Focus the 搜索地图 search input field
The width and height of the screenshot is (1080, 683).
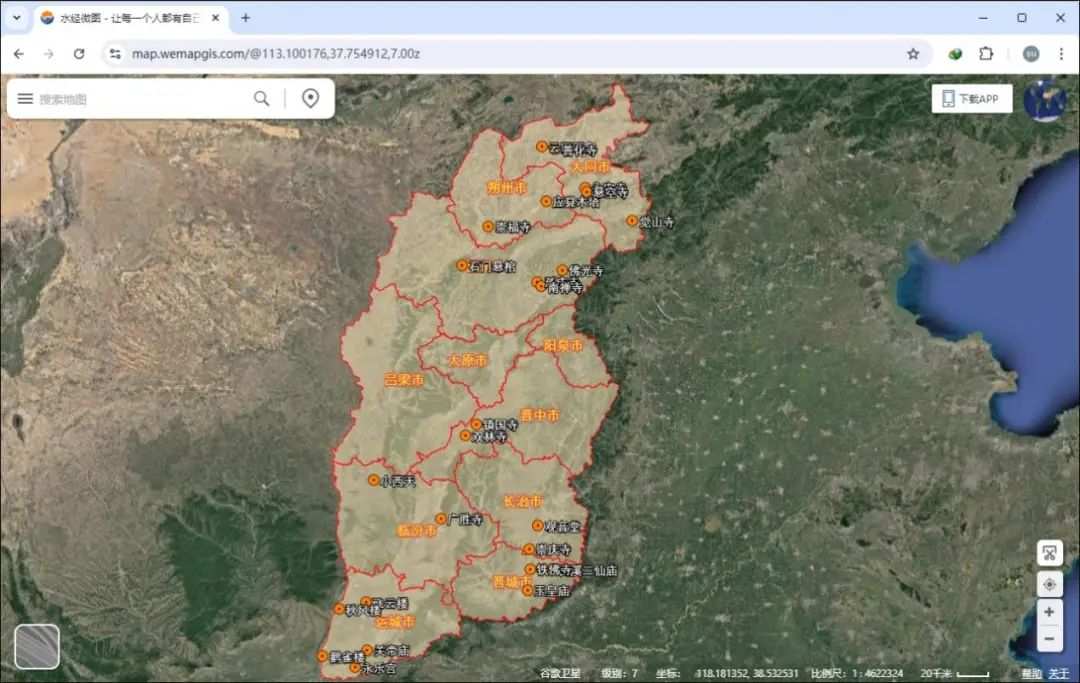coord(141,99)
